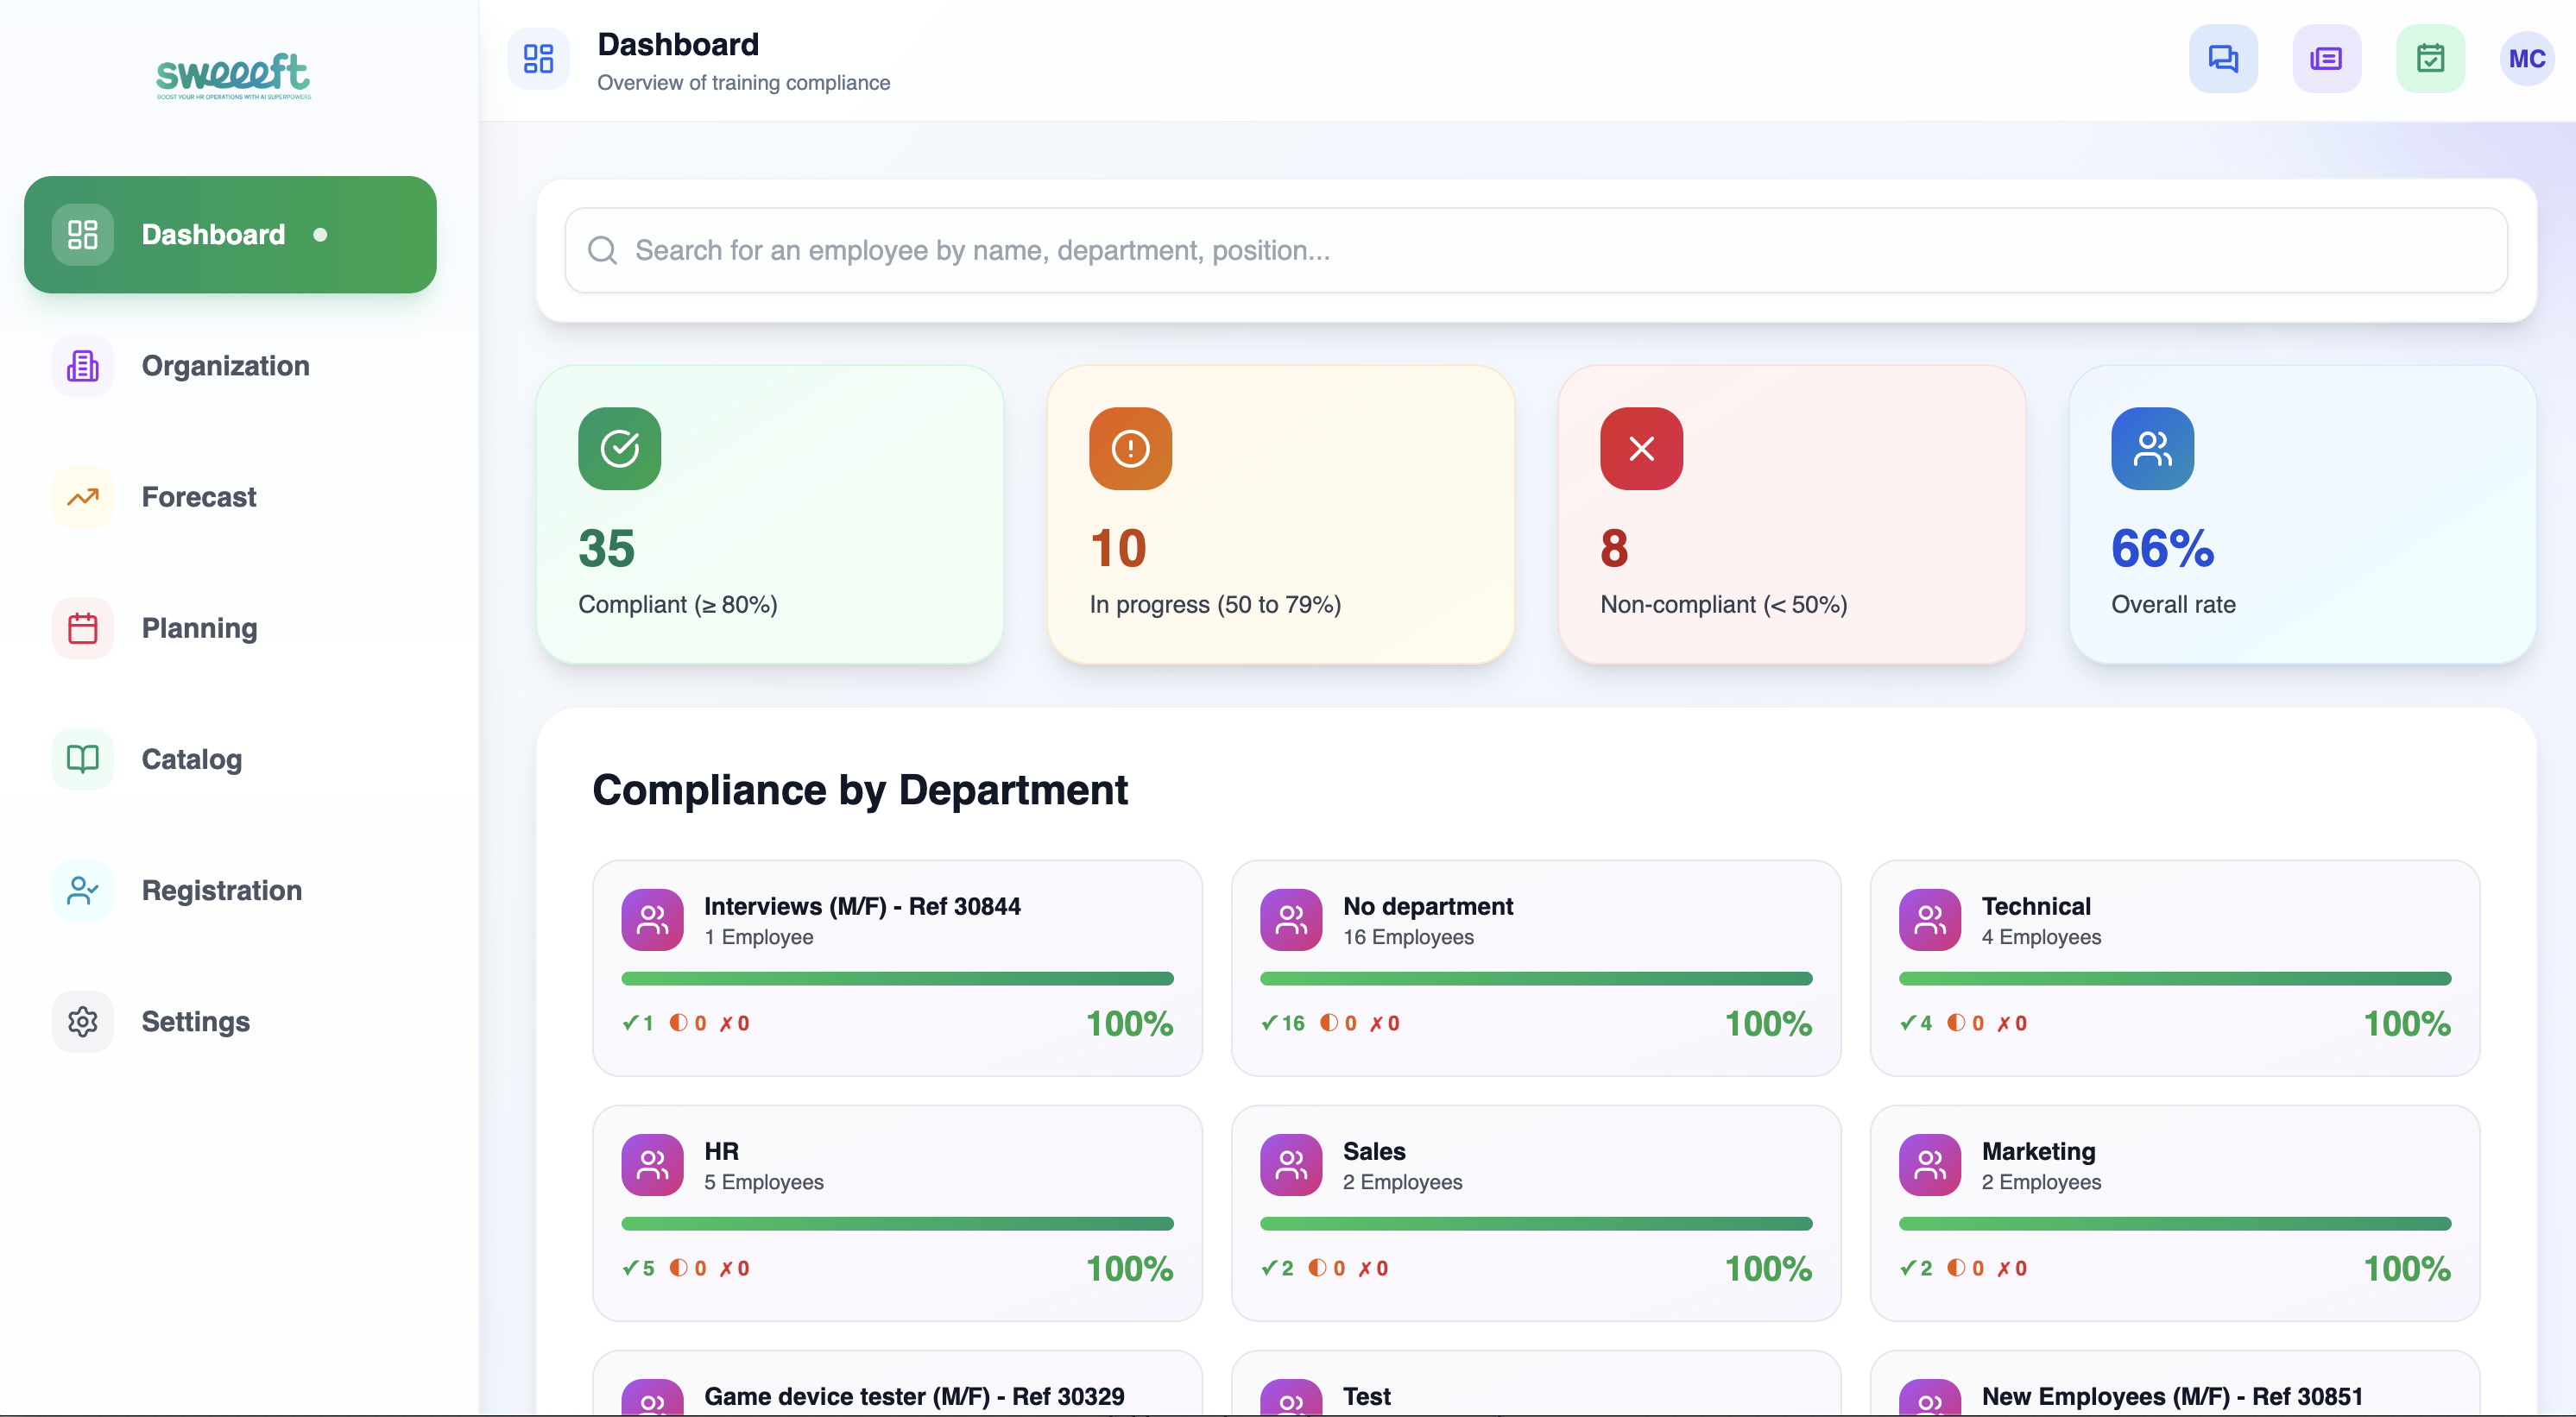Open the green calendar tasks icon
This screenshot has height=1417, width=2576.
2431,58
